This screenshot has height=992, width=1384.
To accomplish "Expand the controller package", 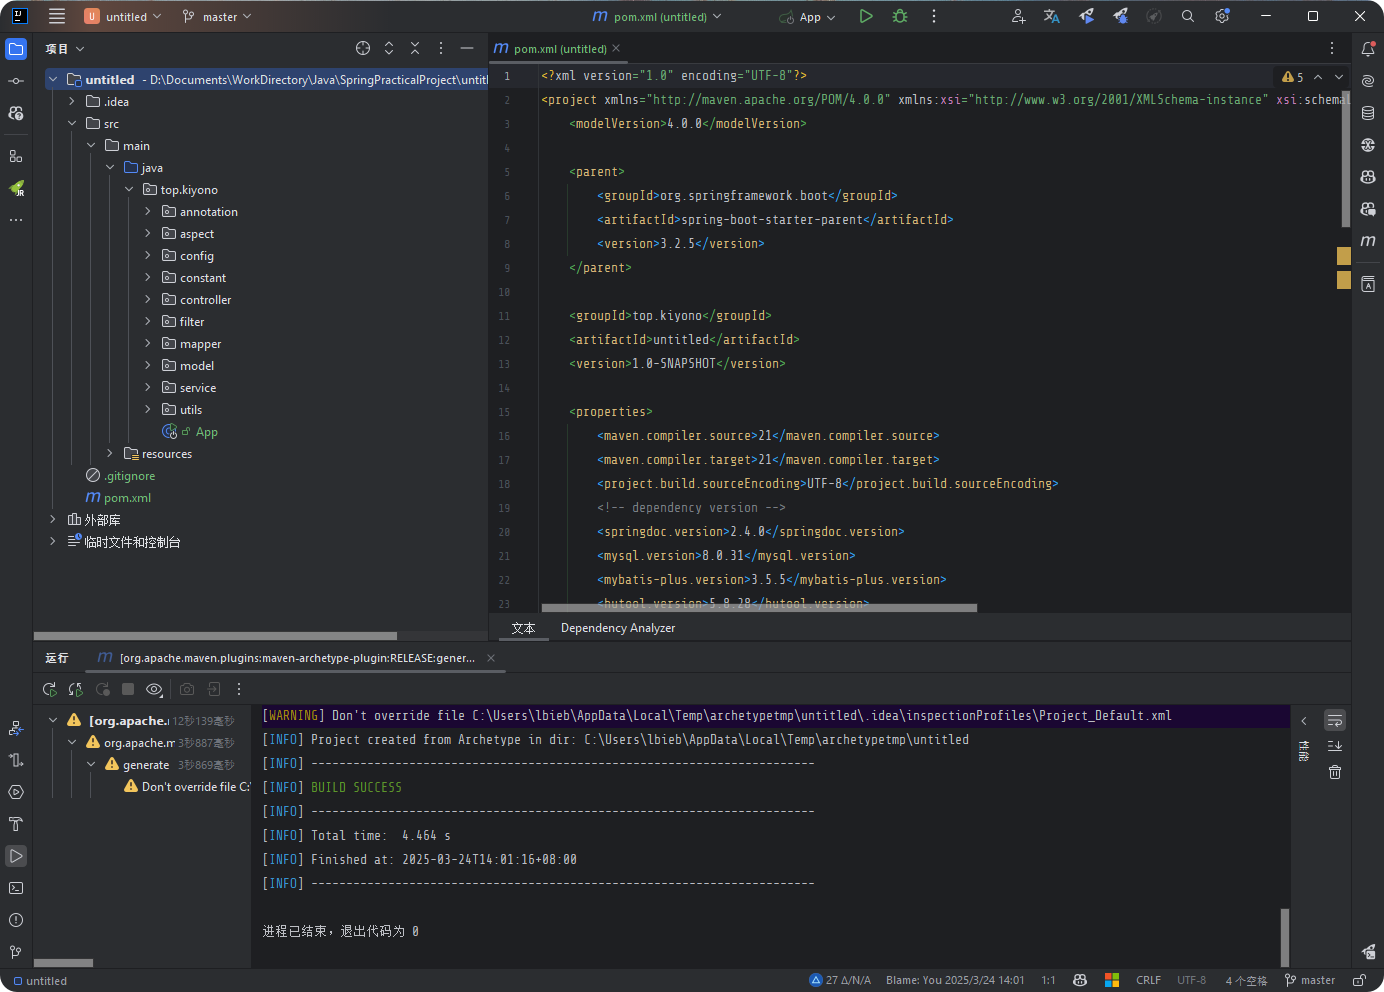I will tap(148, 299).
